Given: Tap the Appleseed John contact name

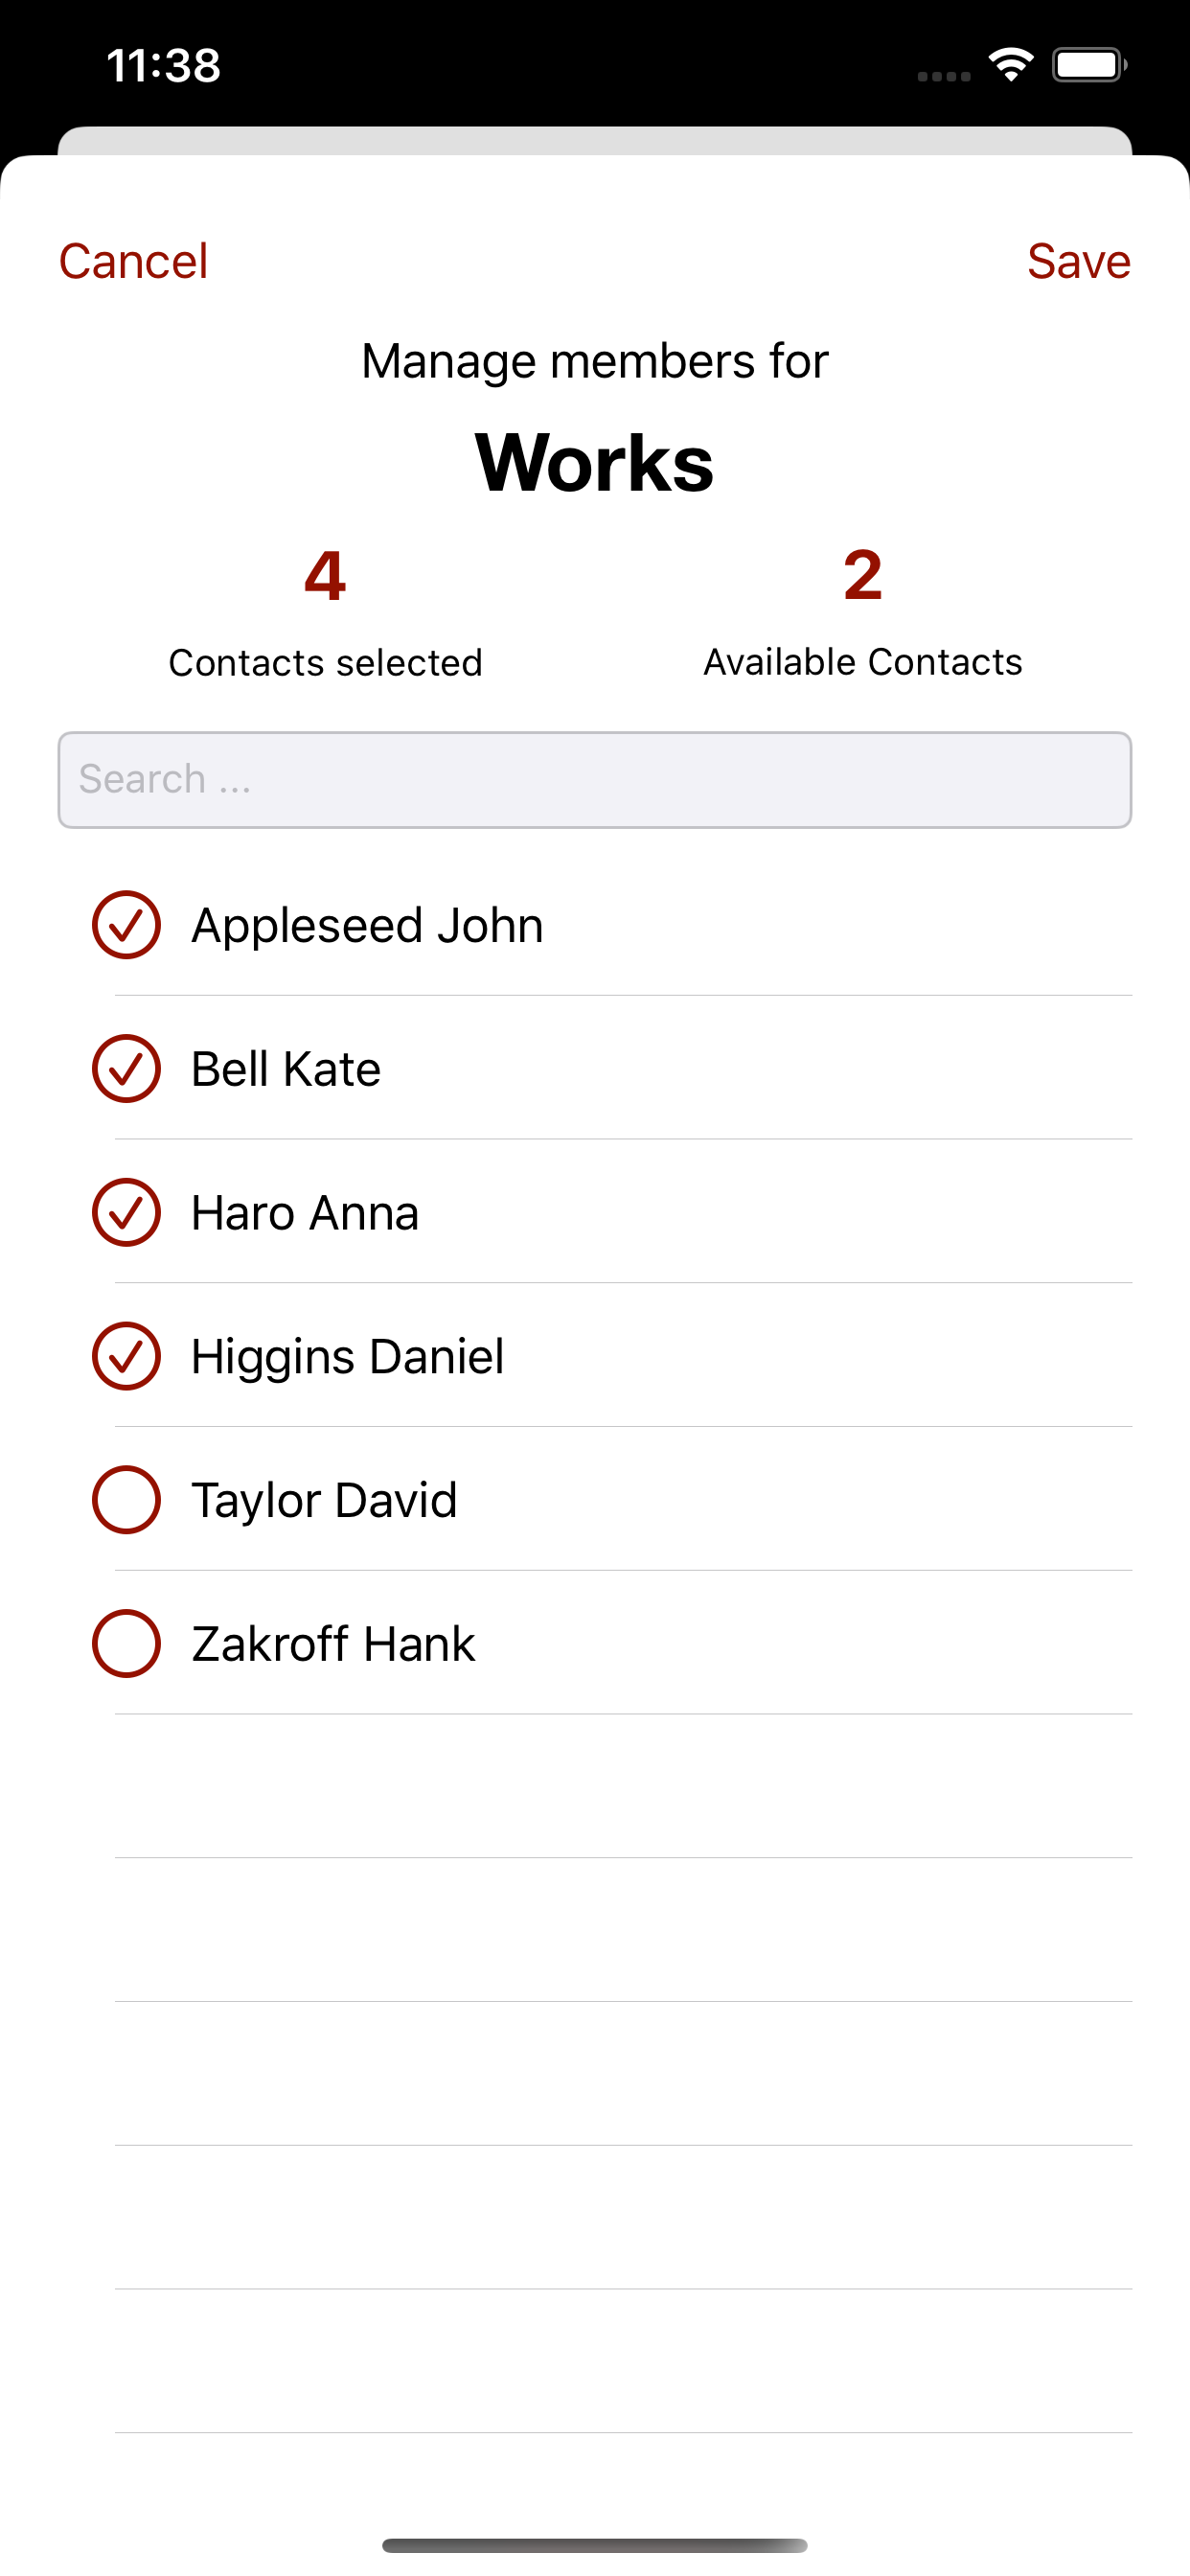Looking at the screenshot, I should coord(367,925).
